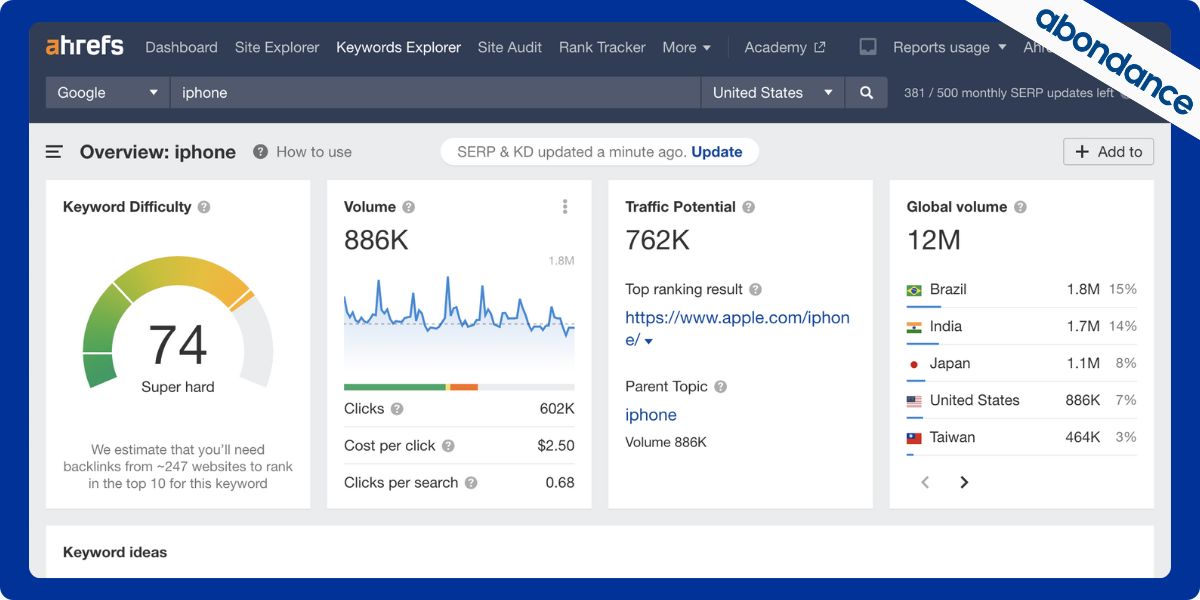Open the apple.com/iphone top ranking URL
The image size is (1200, 600).
point(737,328)
